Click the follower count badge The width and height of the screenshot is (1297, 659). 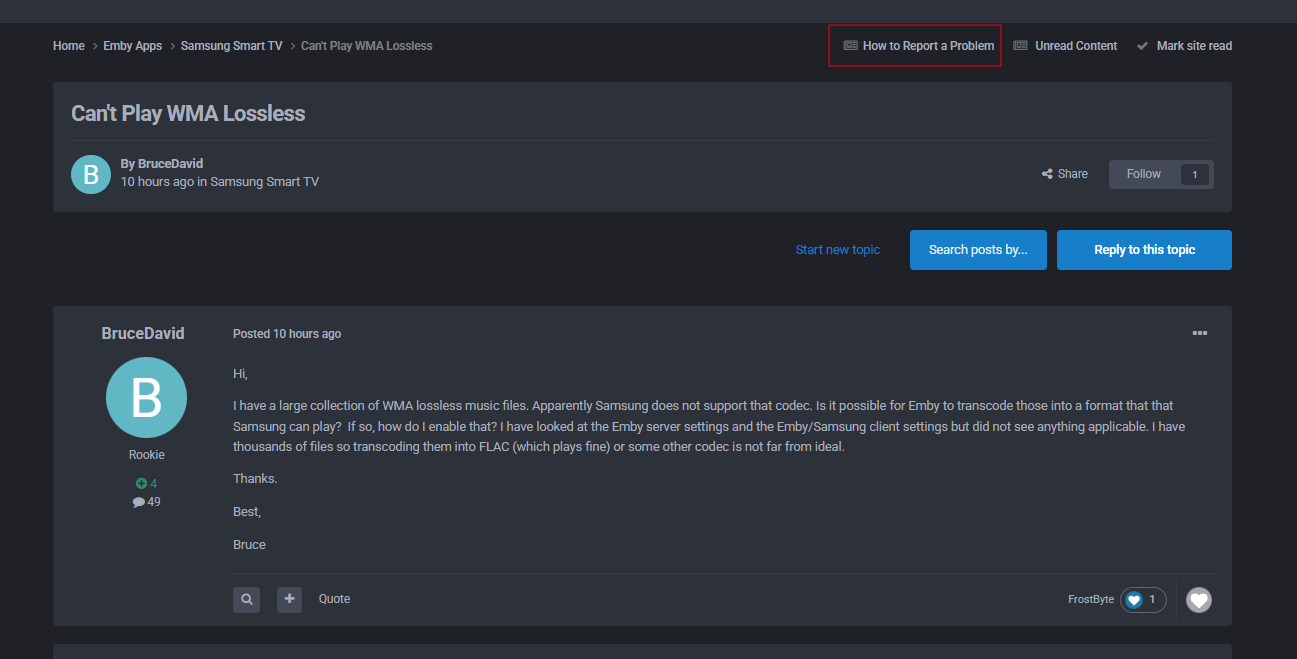click(x=1194, y=175)
